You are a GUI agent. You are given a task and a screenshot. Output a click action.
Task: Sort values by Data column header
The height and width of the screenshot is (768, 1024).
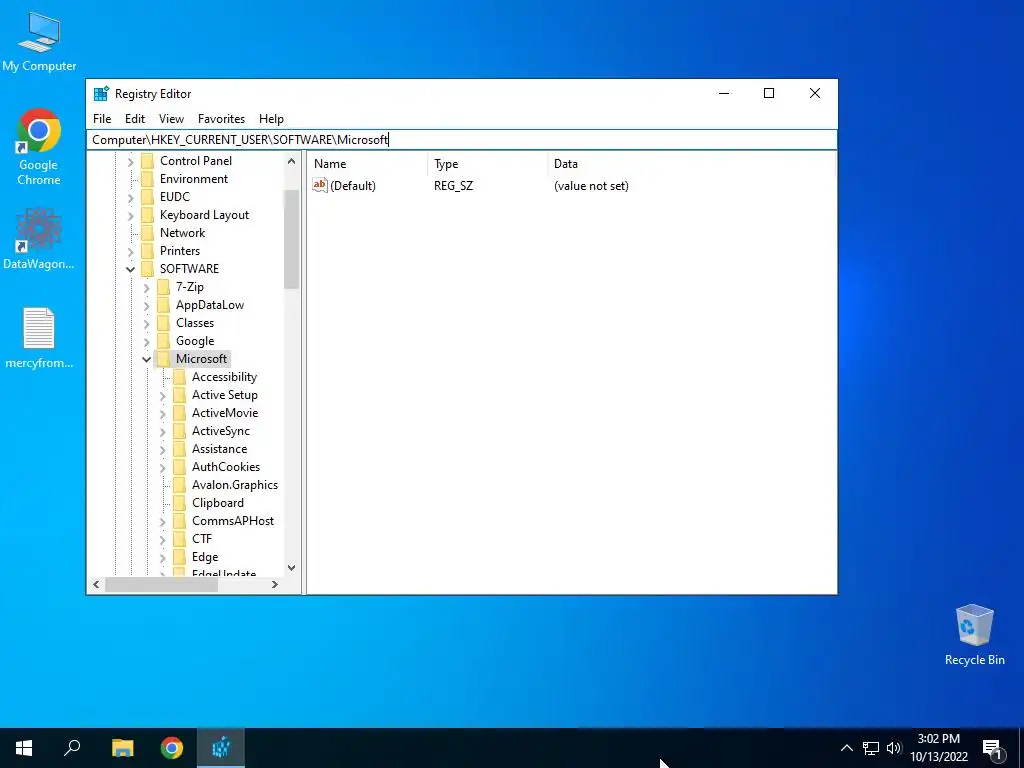(691, 164)
